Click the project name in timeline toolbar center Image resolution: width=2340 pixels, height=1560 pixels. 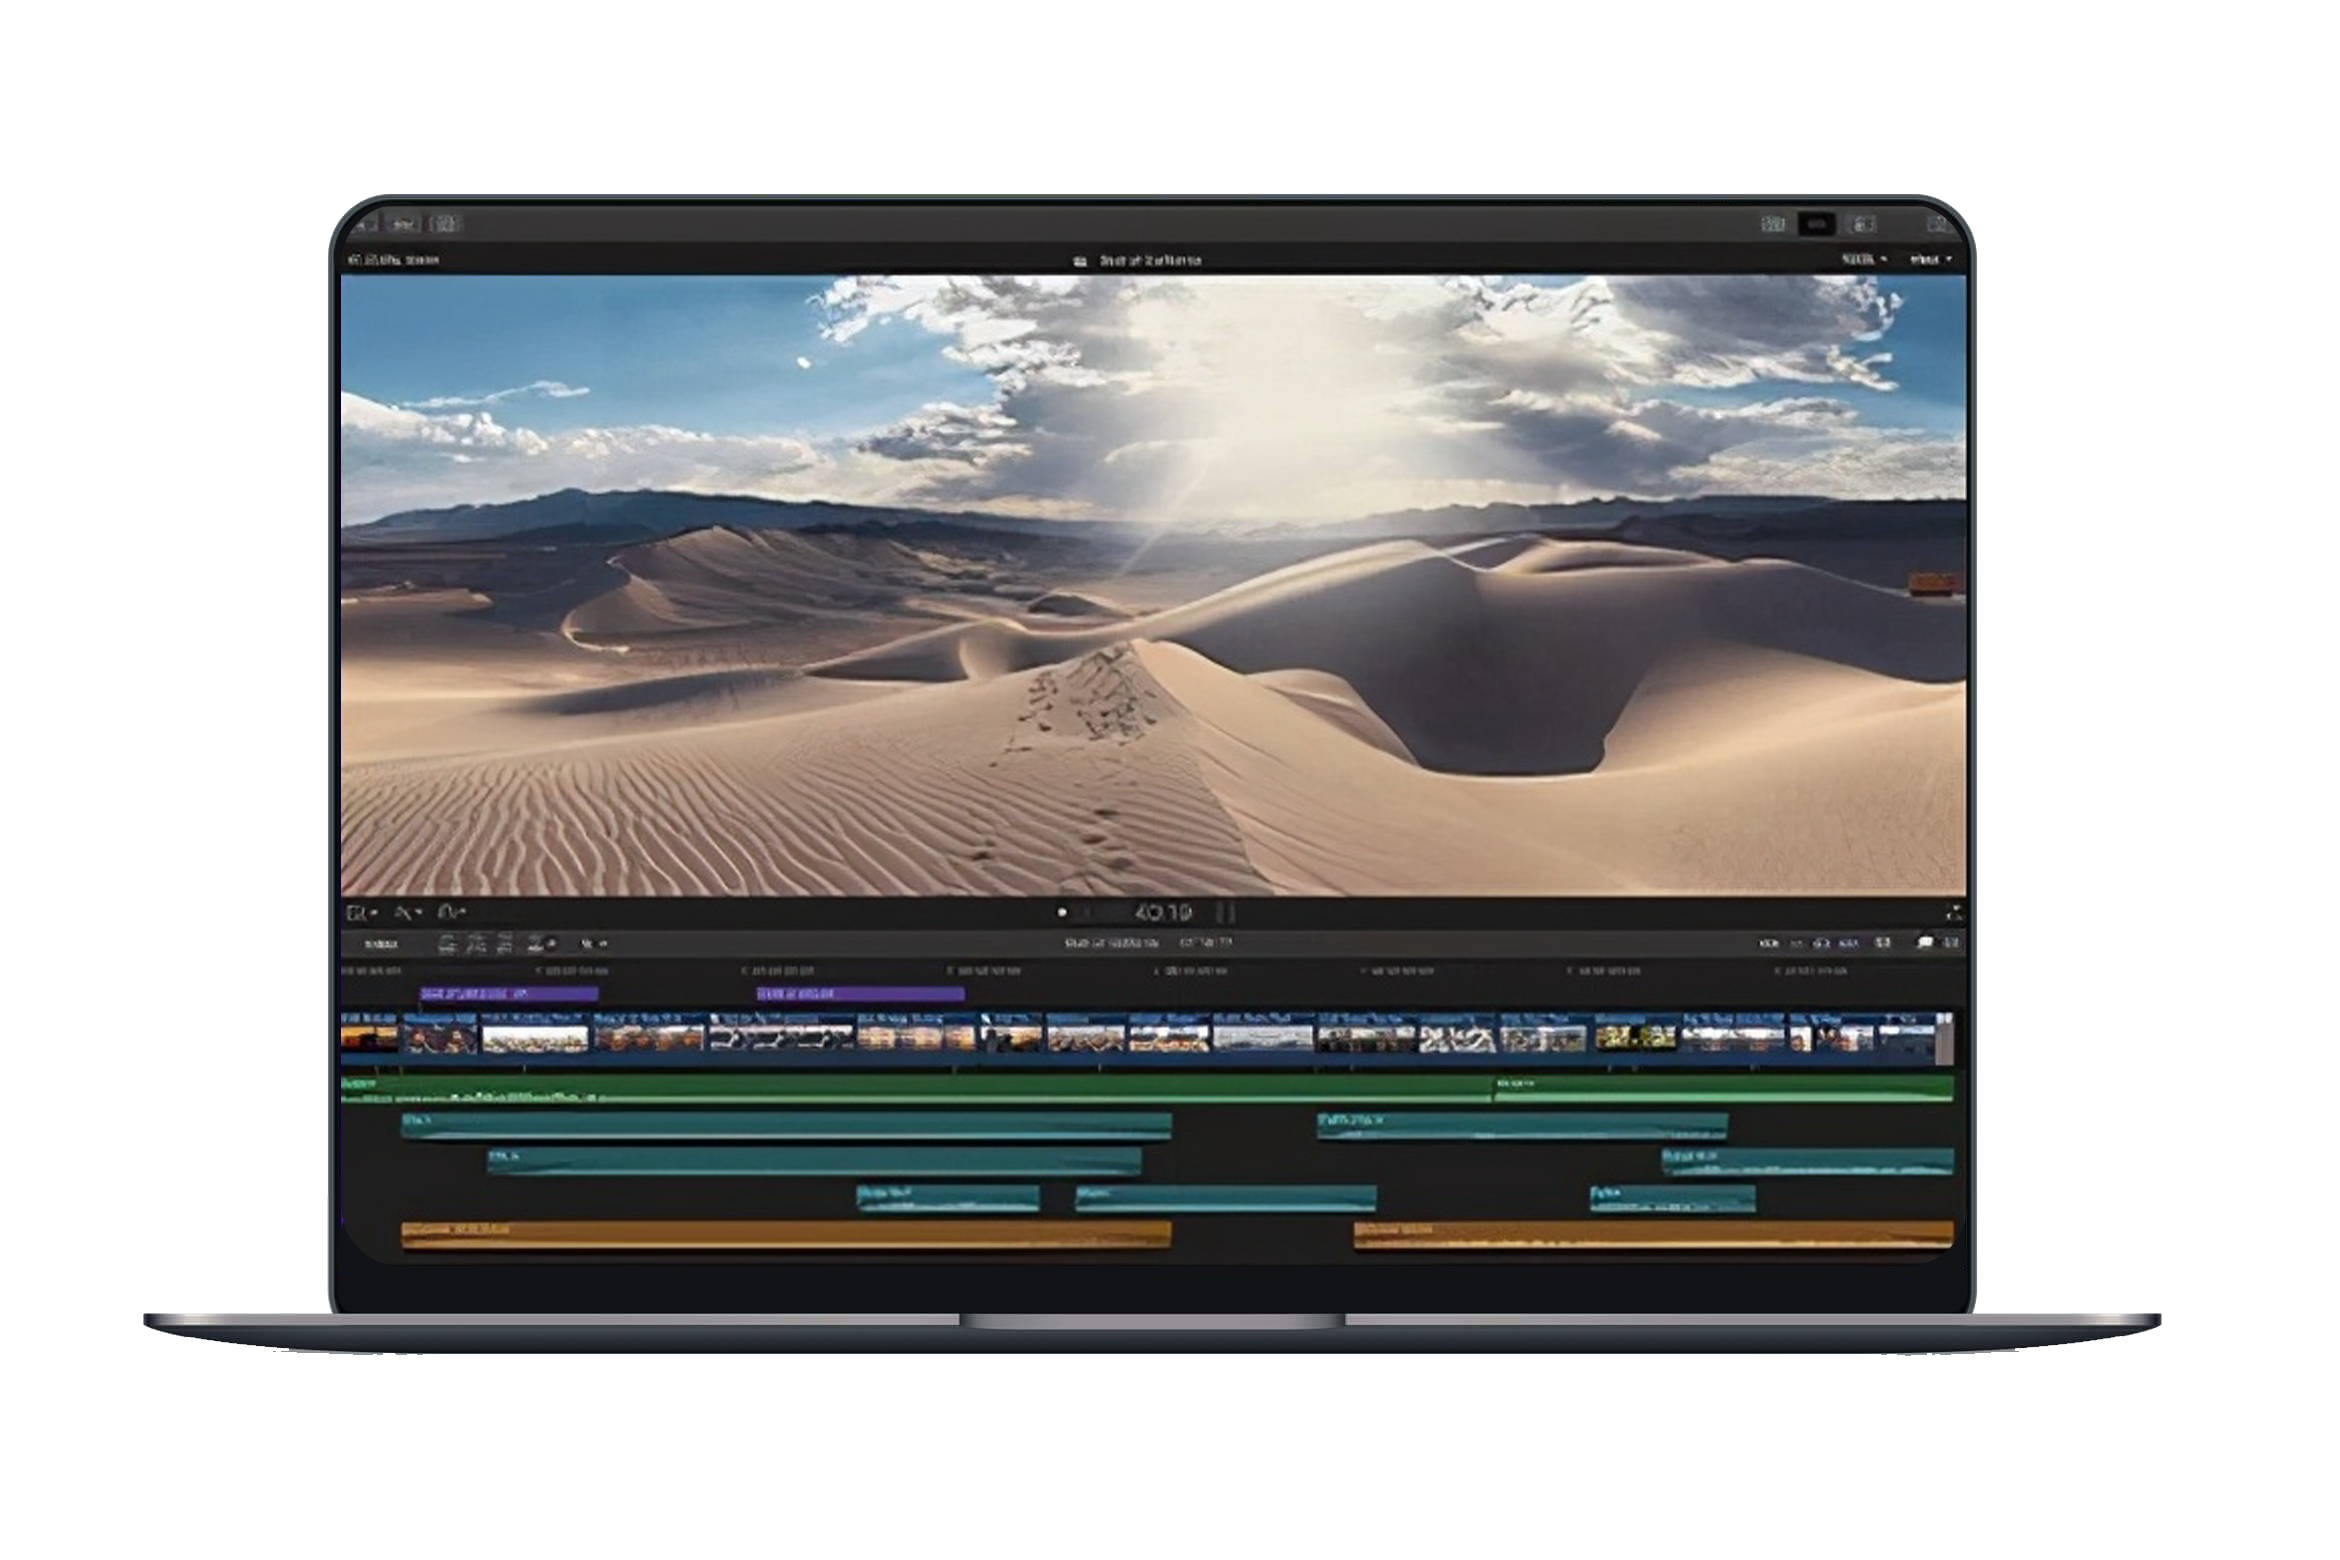pos(1111,943)
